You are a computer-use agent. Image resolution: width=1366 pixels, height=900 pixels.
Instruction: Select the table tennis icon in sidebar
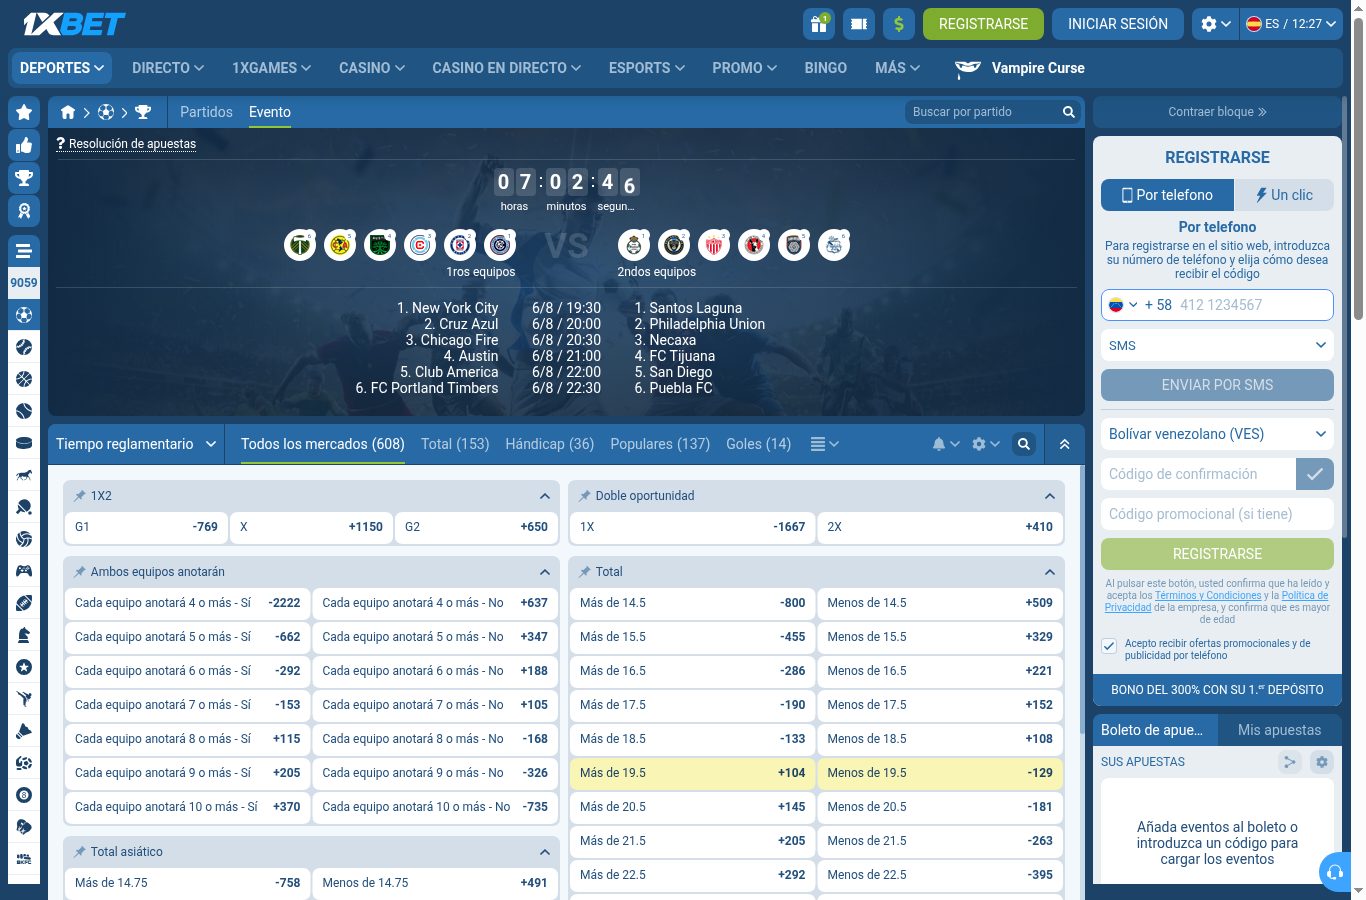pyautogui.click(x=24, y=507)
